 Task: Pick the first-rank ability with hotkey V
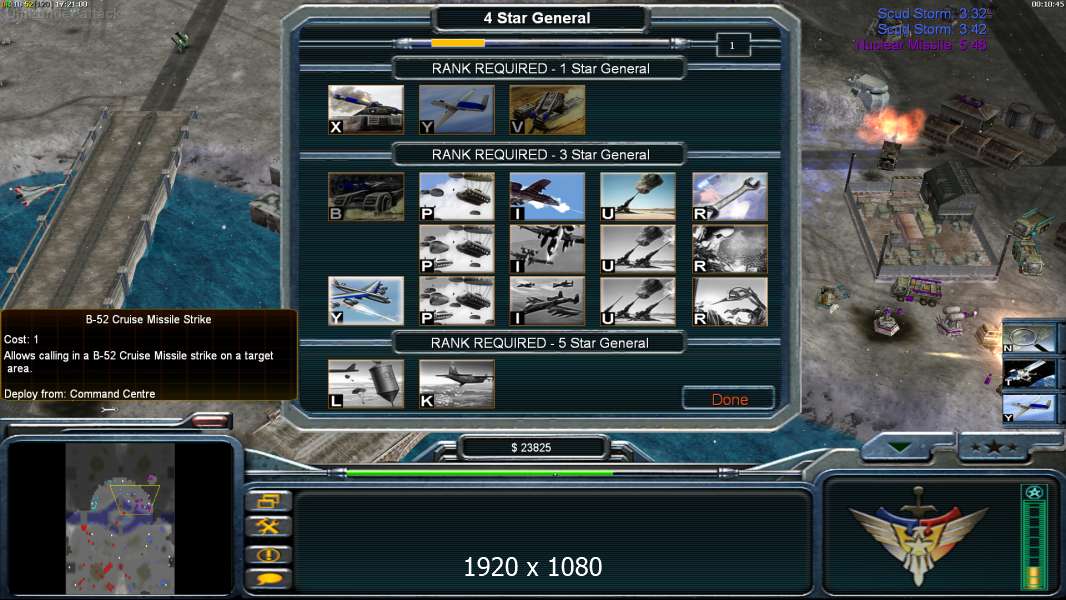pyautogui.click(x=547, y=109)
